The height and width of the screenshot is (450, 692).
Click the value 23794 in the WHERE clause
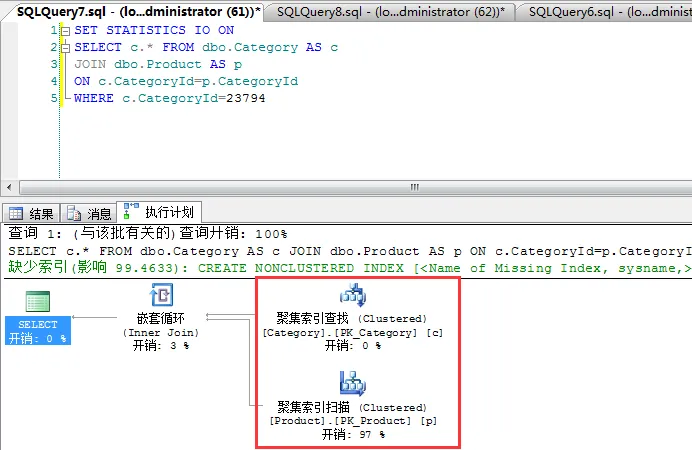point(245,98)
